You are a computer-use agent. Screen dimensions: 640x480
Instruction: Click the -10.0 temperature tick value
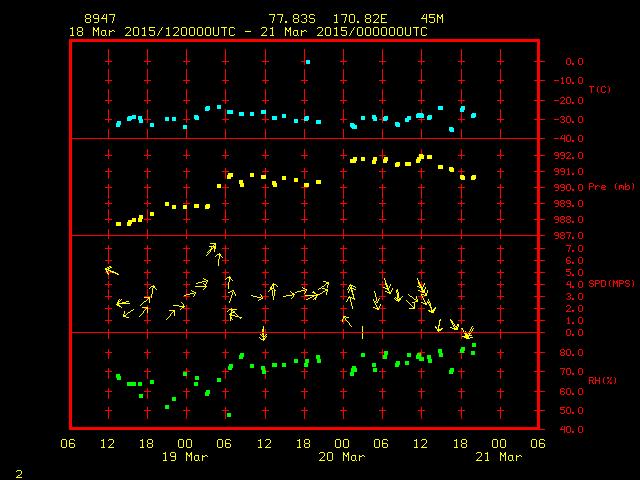[569, 80]
